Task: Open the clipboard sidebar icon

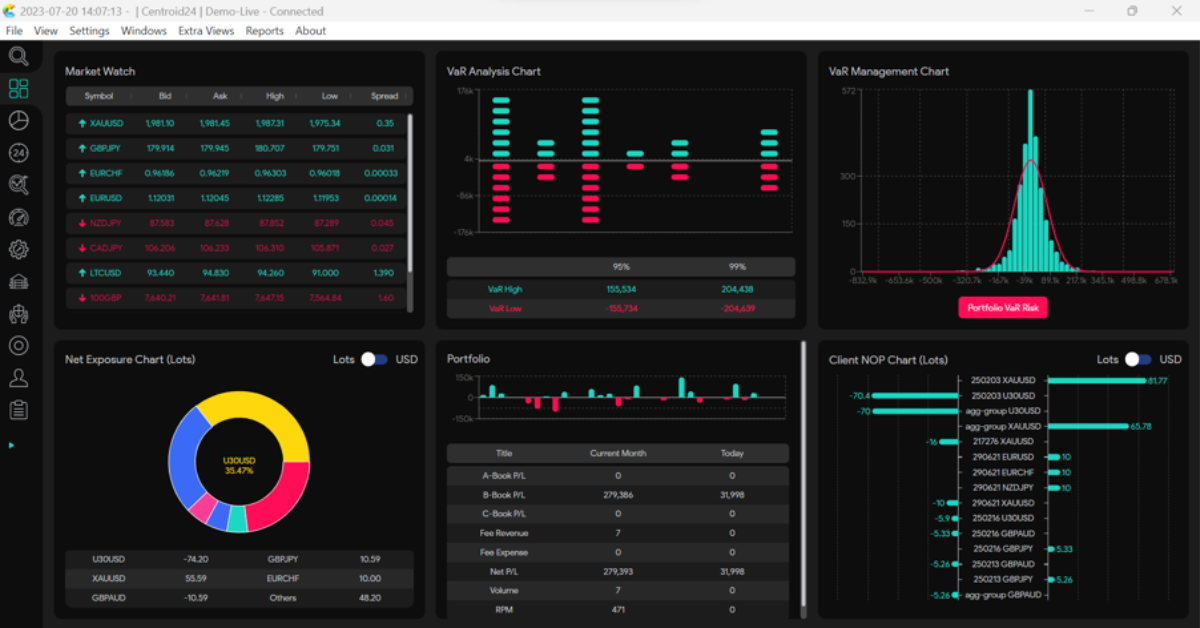Action: point(18,410)
